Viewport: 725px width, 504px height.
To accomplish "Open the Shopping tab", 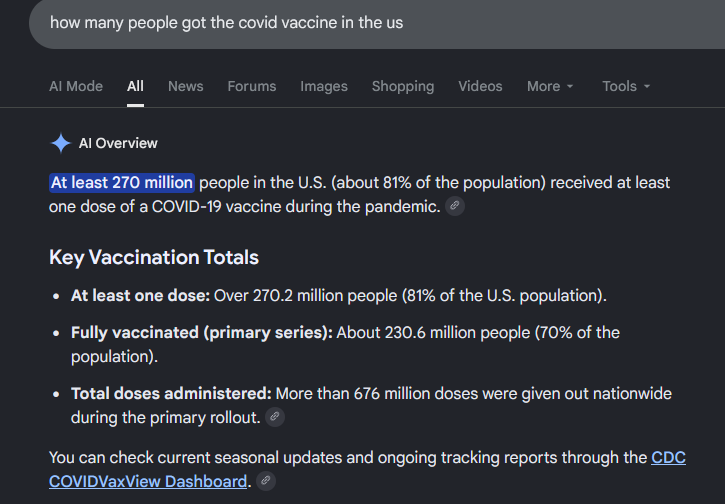I will click(403, 86).
